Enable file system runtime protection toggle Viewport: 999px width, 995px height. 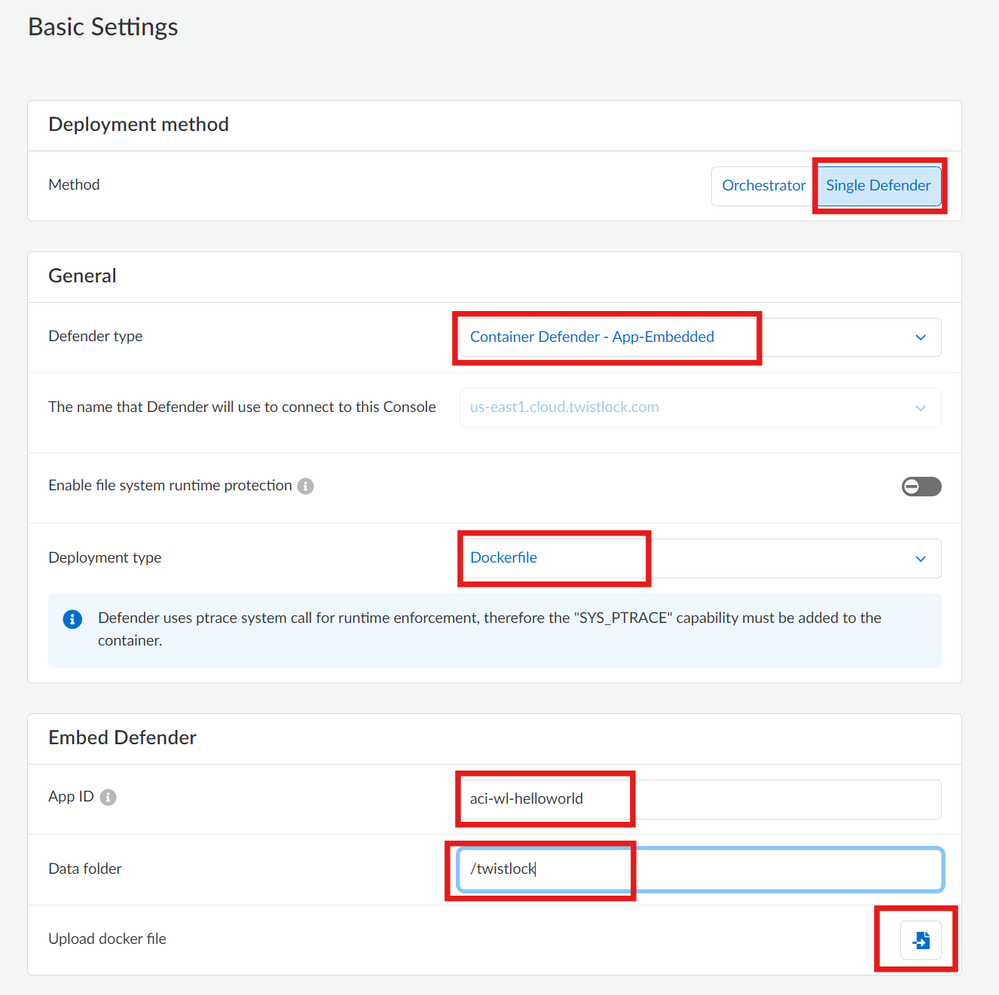pos(920,486)
